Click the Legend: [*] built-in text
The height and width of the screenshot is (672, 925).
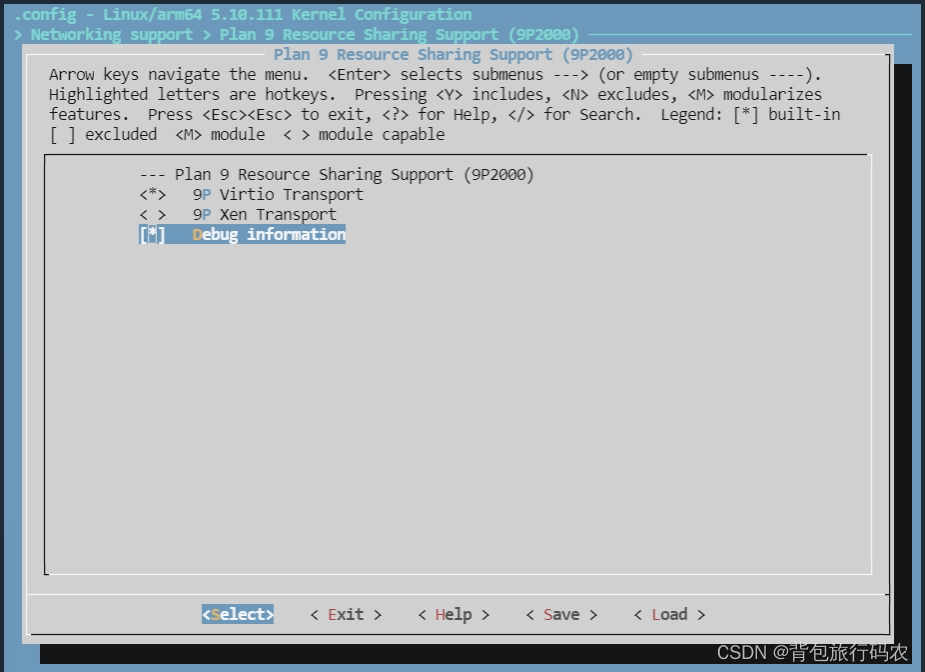click(x=750, y=114)
